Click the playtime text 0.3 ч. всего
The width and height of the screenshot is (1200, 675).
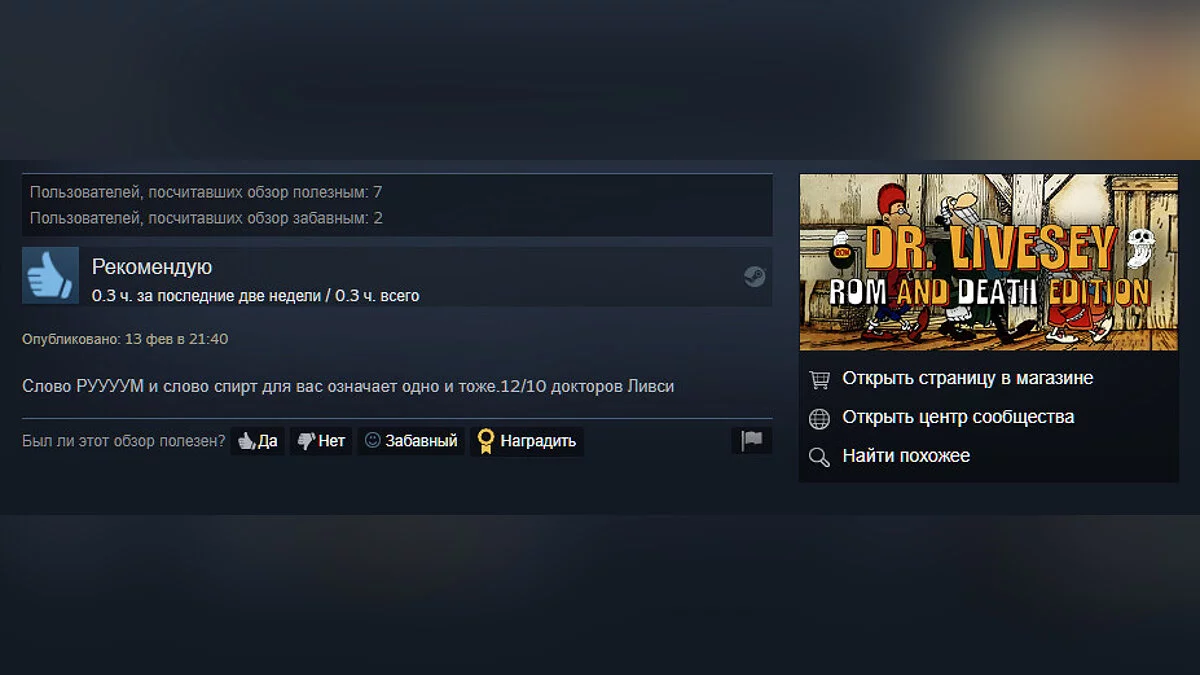pos(377,296)
